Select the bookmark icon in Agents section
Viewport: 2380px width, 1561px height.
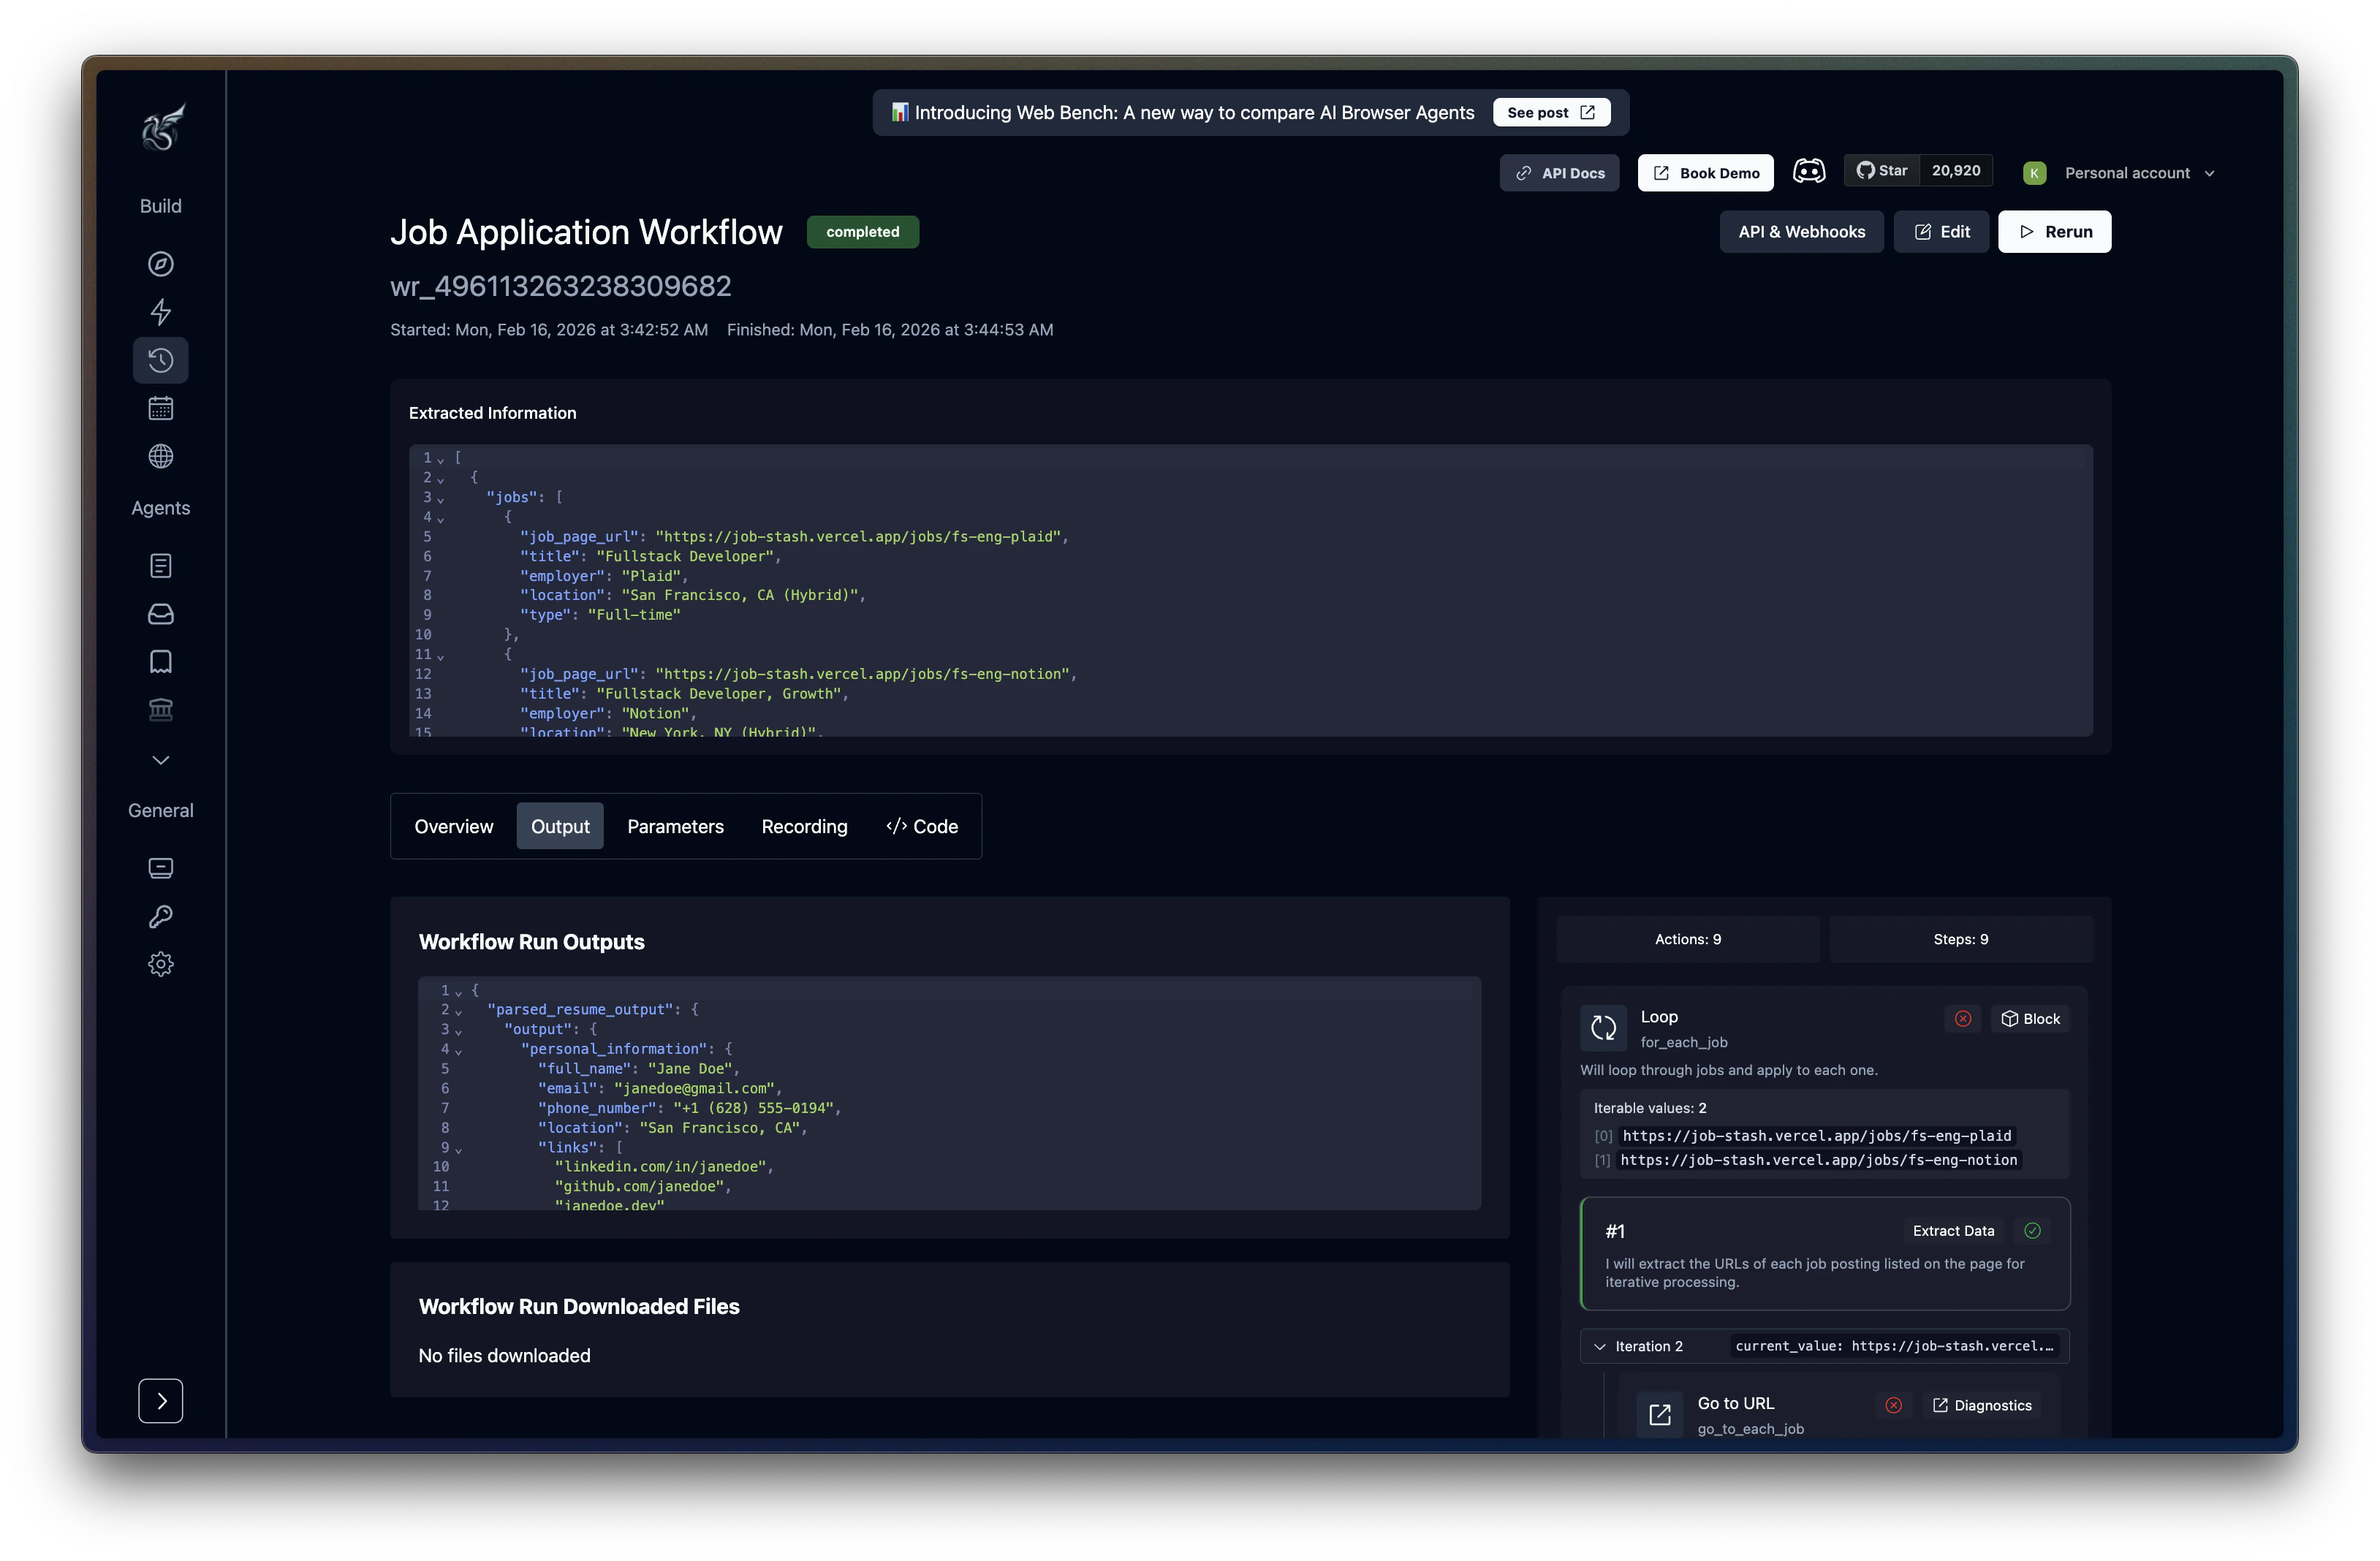[160, 661]
